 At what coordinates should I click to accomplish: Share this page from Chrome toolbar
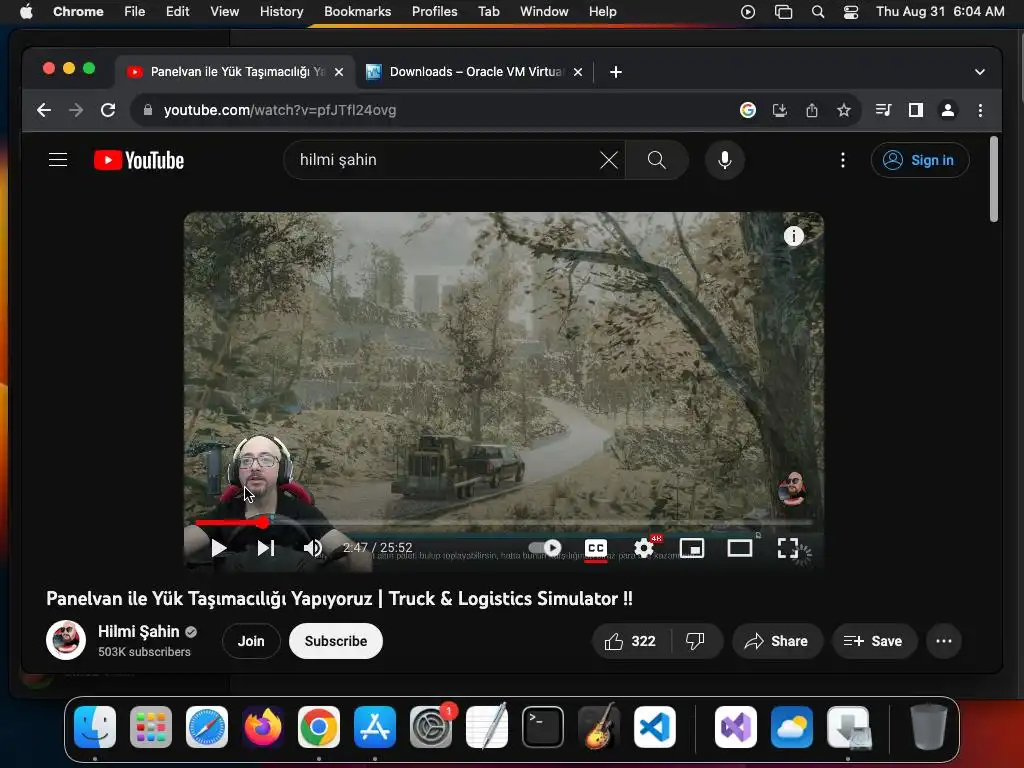pos(812,110)
